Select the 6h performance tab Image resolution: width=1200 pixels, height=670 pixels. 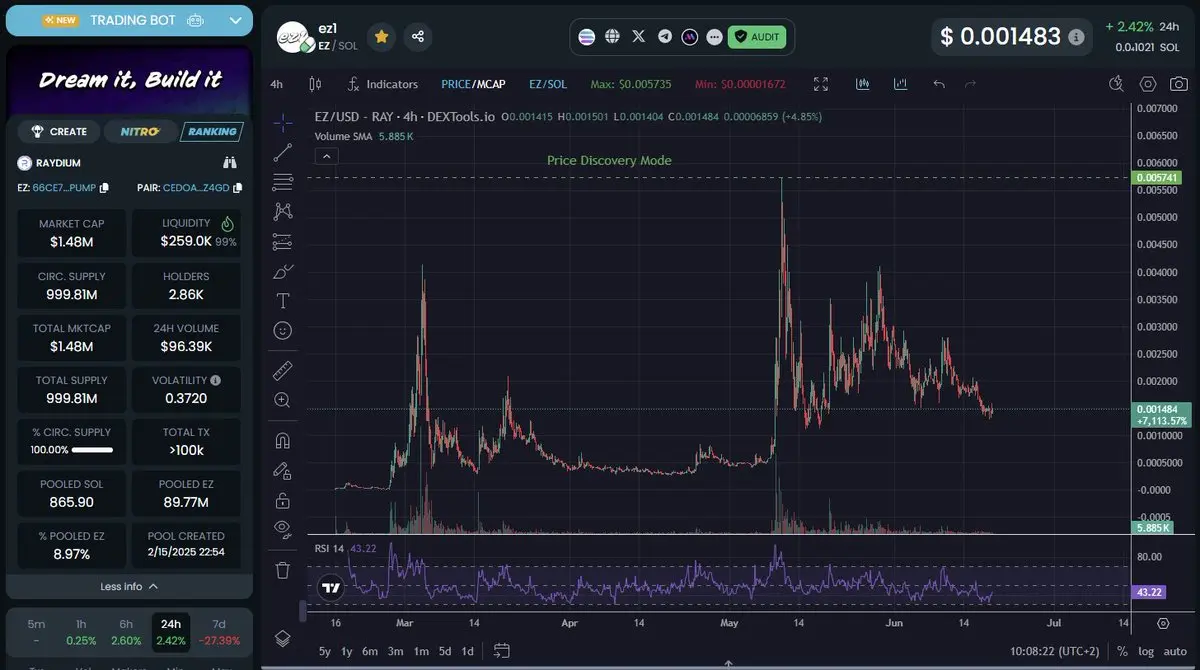pyautogui.click(x=126, y=631)
